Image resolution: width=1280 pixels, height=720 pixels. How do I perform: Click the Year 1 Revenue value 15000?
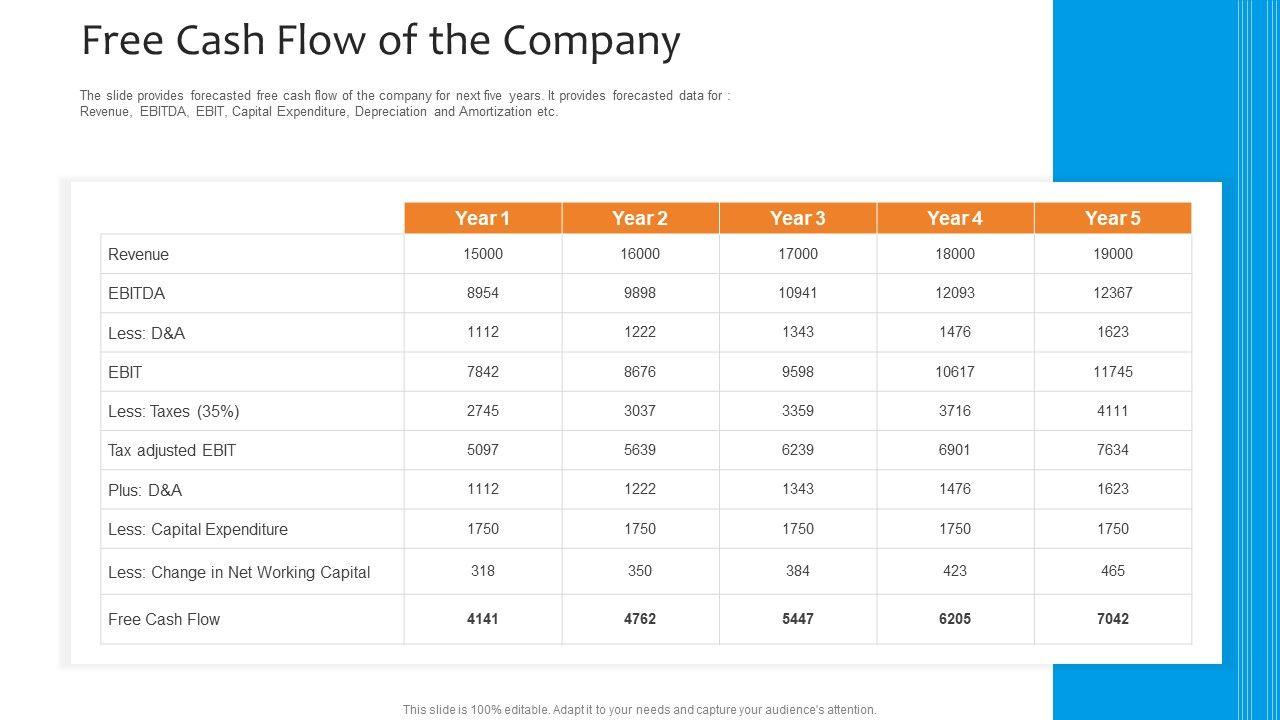click(483, 254)
